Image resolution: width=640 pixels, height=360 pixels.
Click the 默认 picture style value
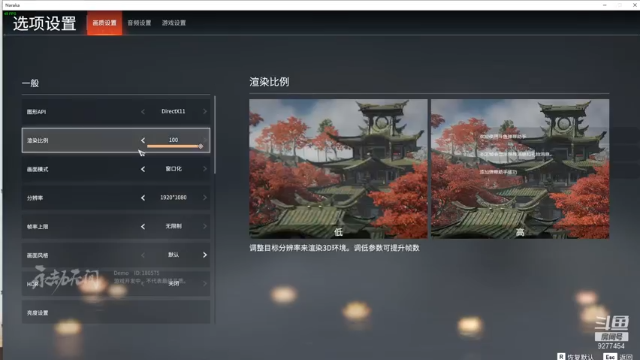click(x=173, y=255)
